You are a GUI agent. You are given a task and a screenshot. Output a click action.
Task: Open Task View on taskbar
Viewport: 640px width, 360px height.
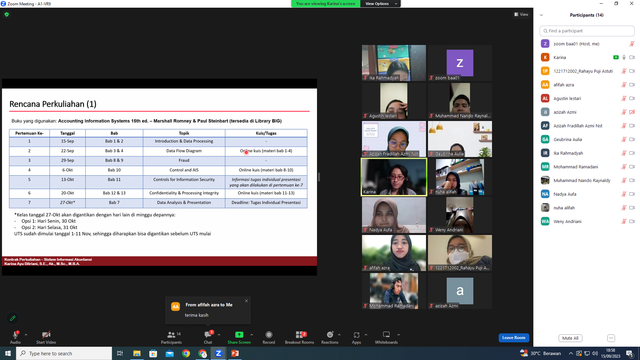click(x=120, y=353)
